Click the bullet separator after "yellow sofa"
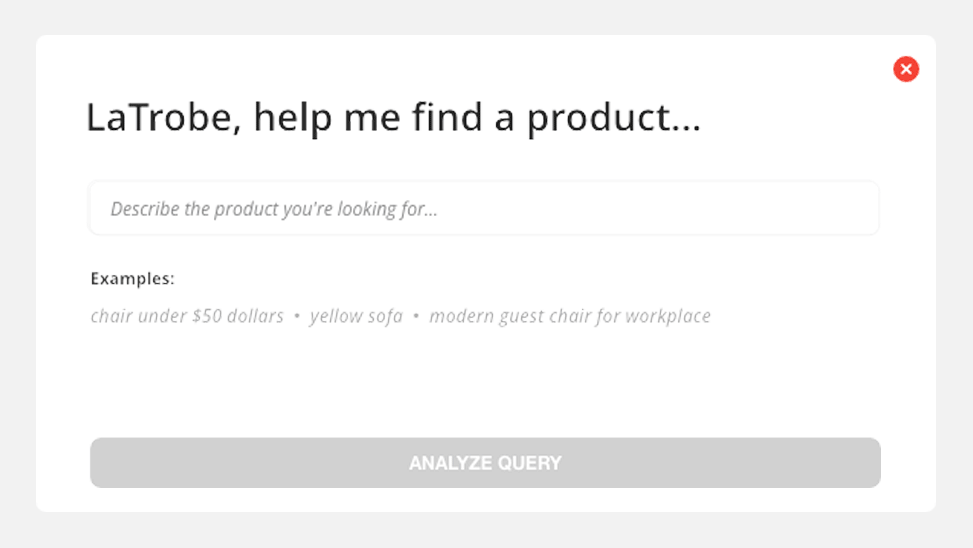This screenshot has height=548, width=973. click(416, 317)
